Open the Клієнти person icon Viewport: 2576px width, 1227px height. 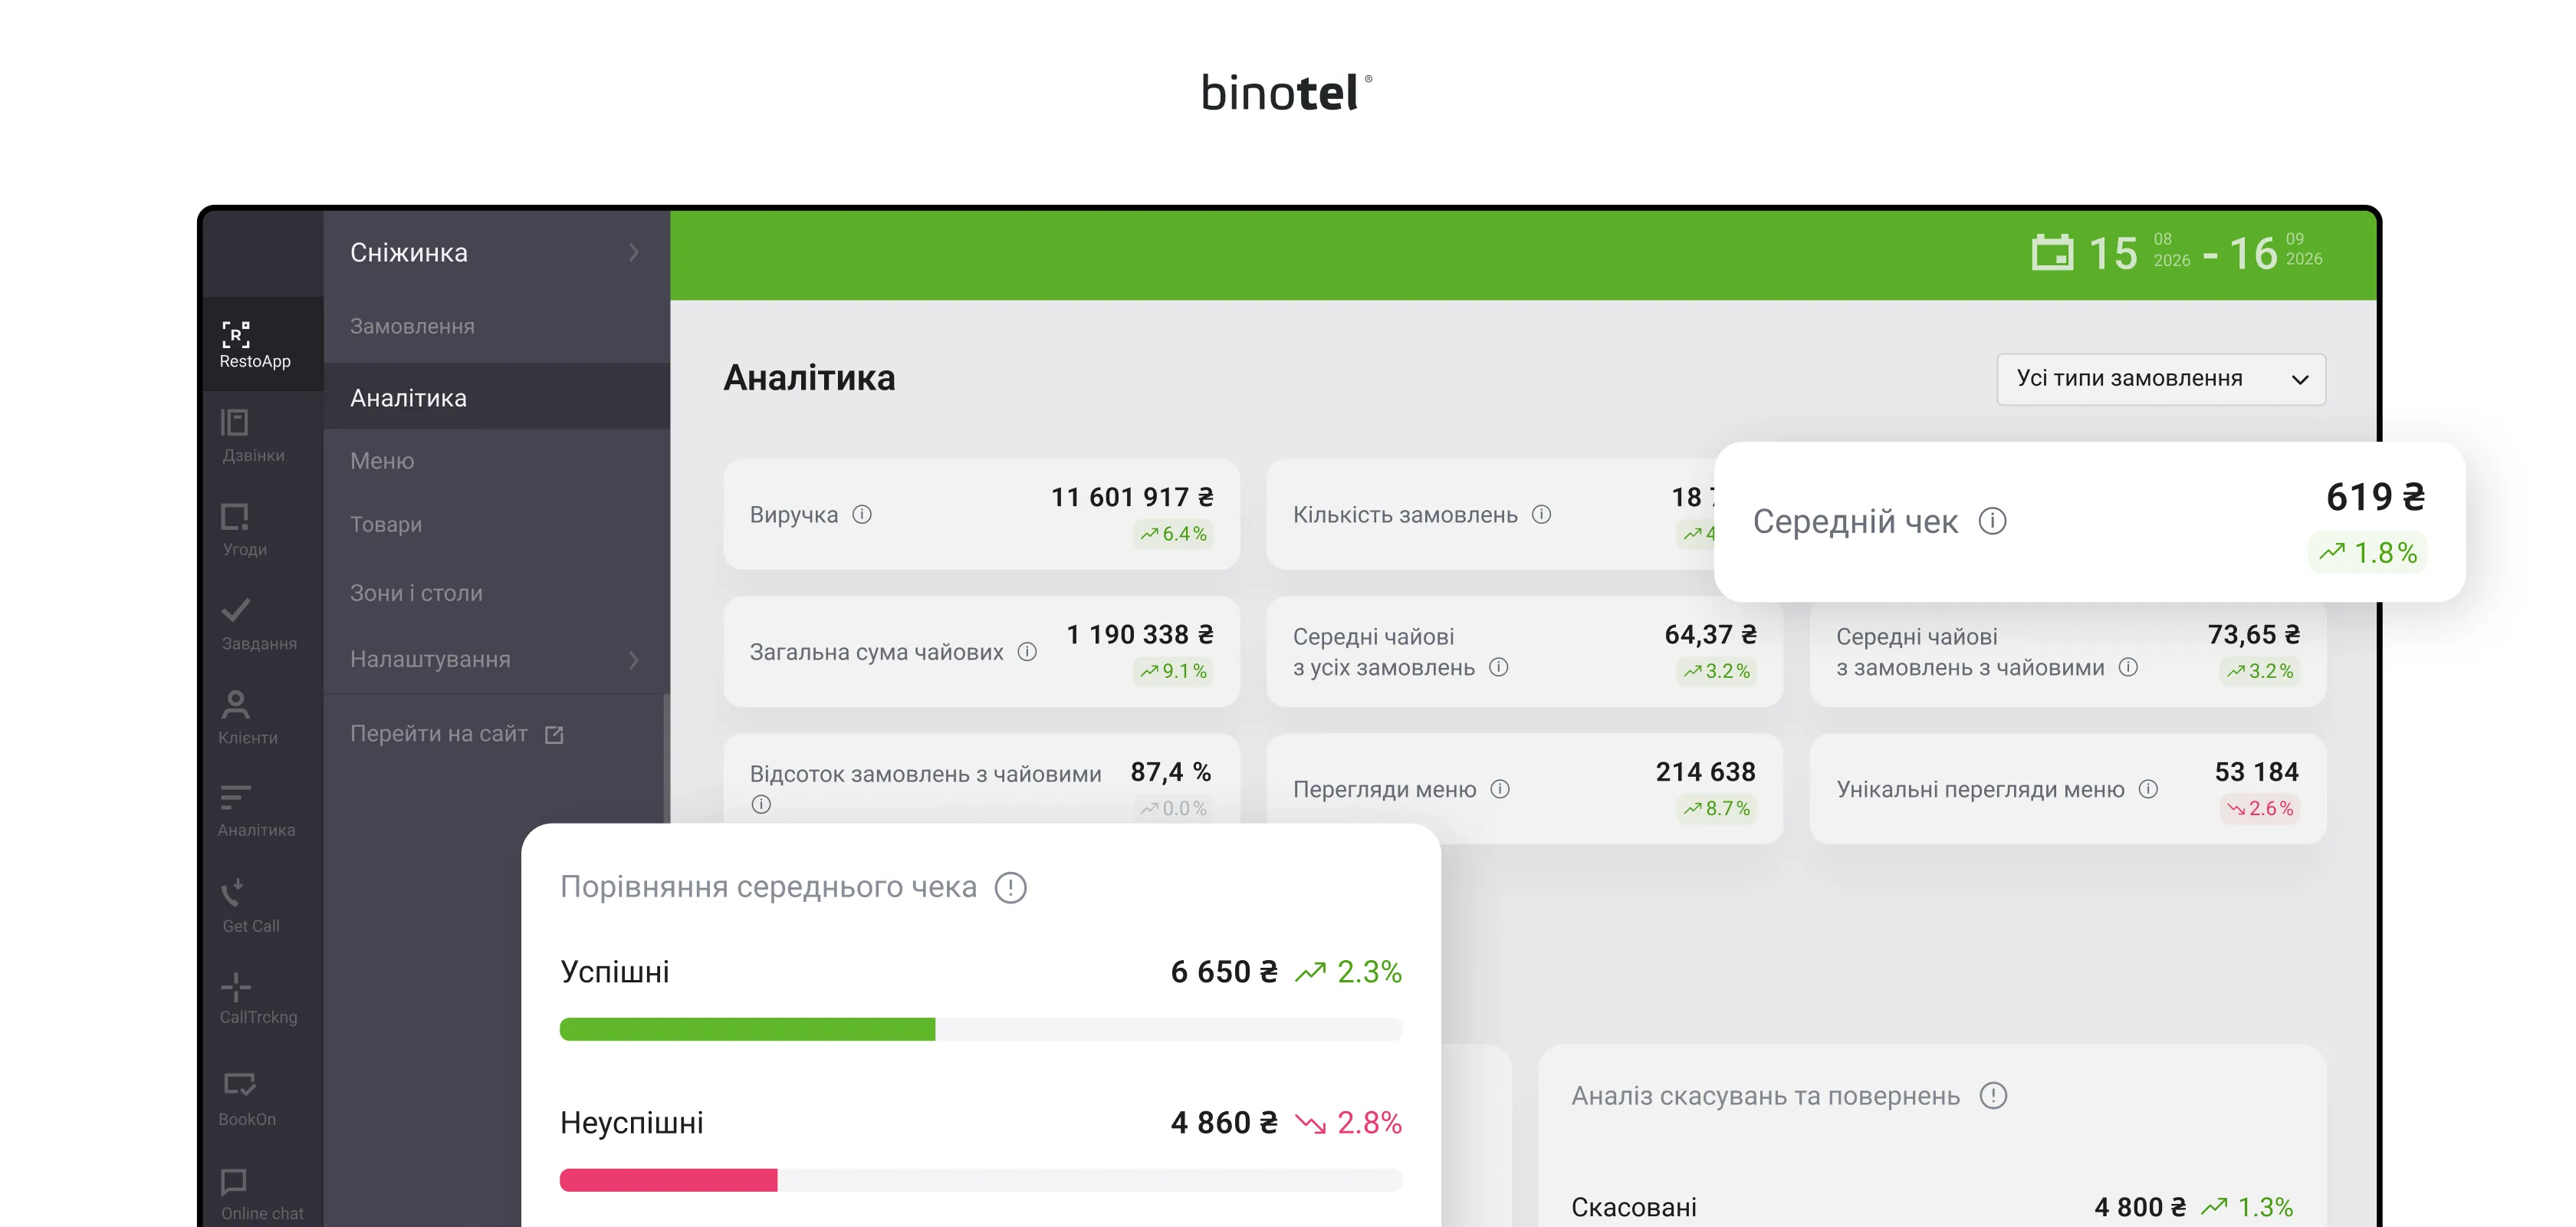click(x=236, y=705)
